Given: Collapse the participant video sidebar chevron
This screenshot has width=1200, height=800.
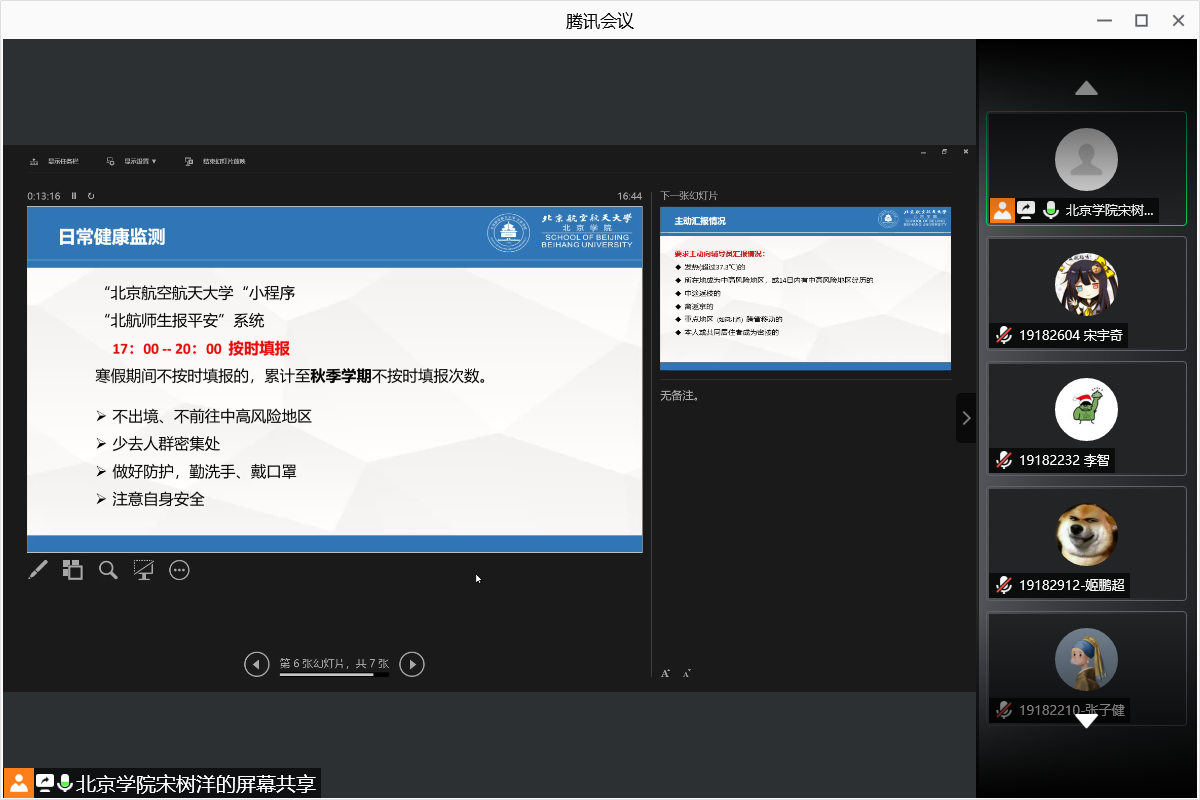Looking at the screenshot, I should point(966,418).
